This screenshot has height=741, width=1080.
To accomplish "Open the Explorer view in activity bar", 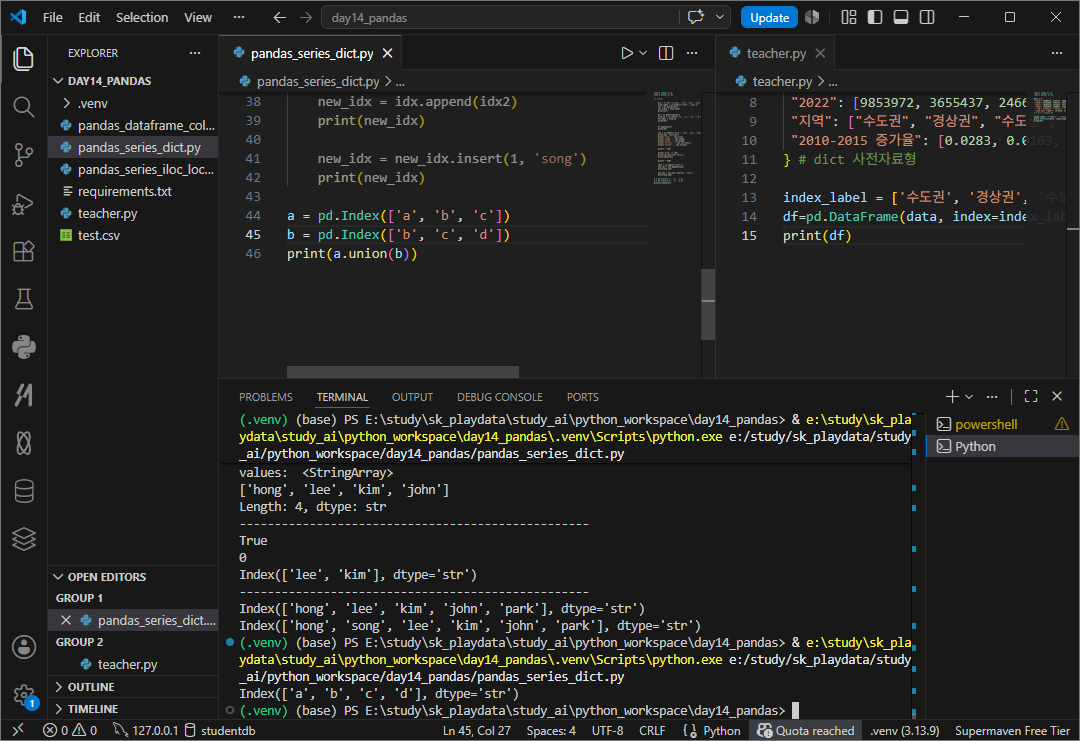I will click(x=23, y=59).
